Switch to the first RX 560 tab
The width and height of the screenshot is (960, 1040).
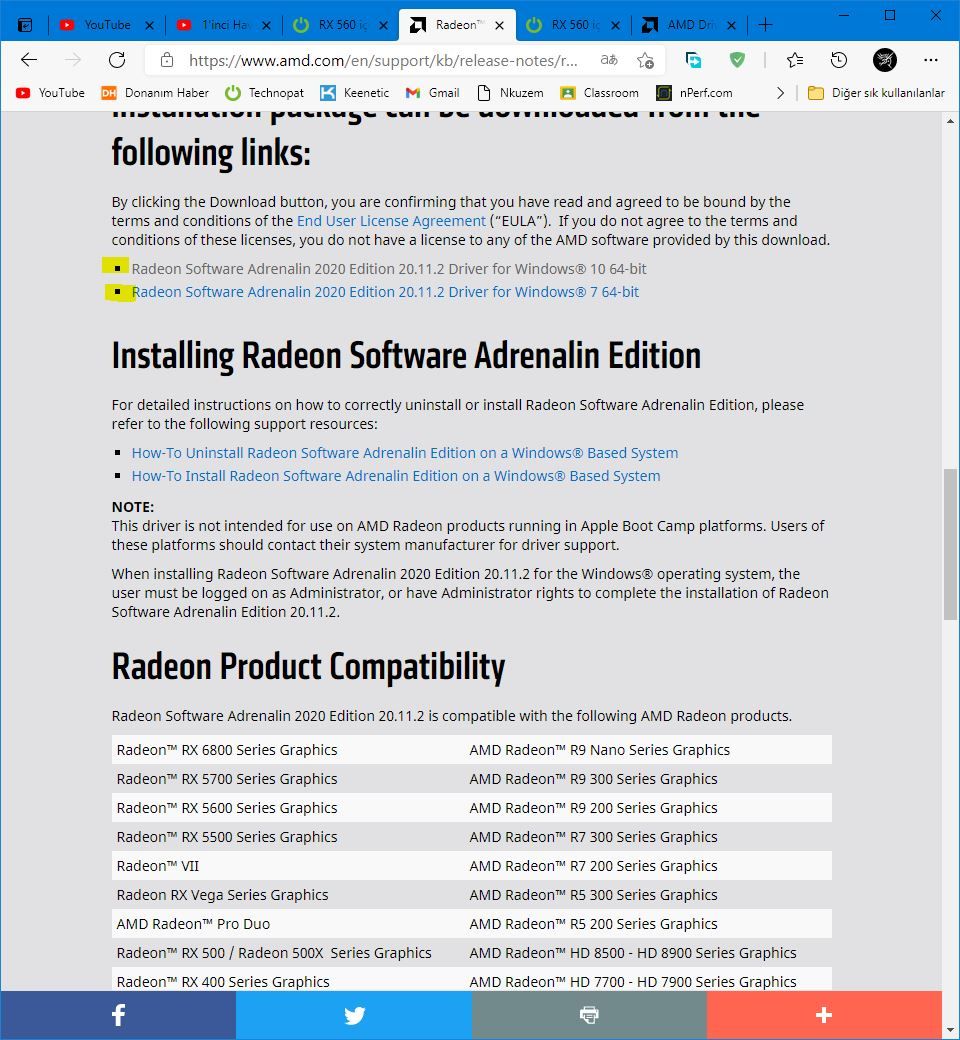click(341, 25)
